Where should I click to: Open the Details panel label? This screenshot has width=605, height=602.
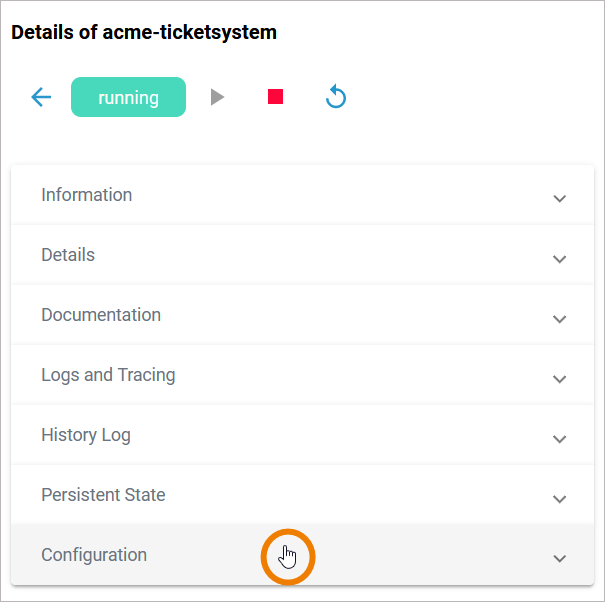click(x=68, y=255)
